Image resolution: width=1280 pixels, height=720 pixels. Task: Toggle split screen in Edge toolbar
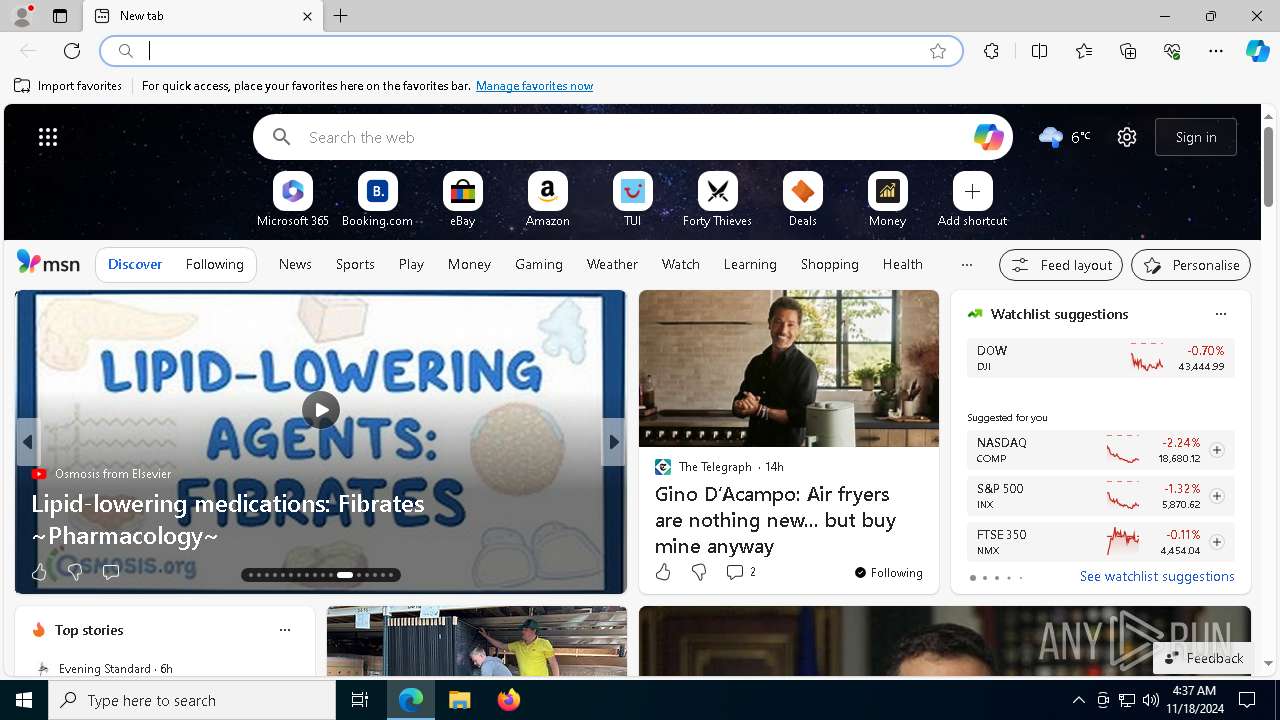[x=1039, y=51]
